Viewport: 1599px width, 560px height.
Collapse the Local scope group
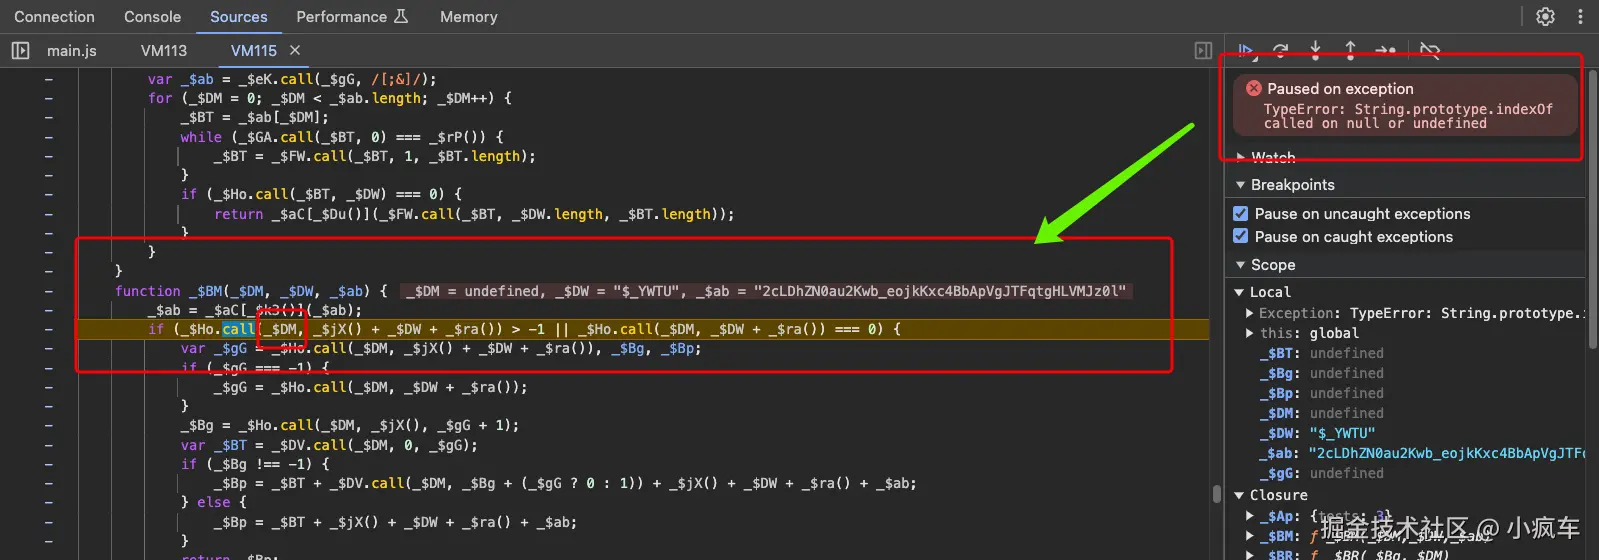pyautogui.click(x=1240, y=292)
